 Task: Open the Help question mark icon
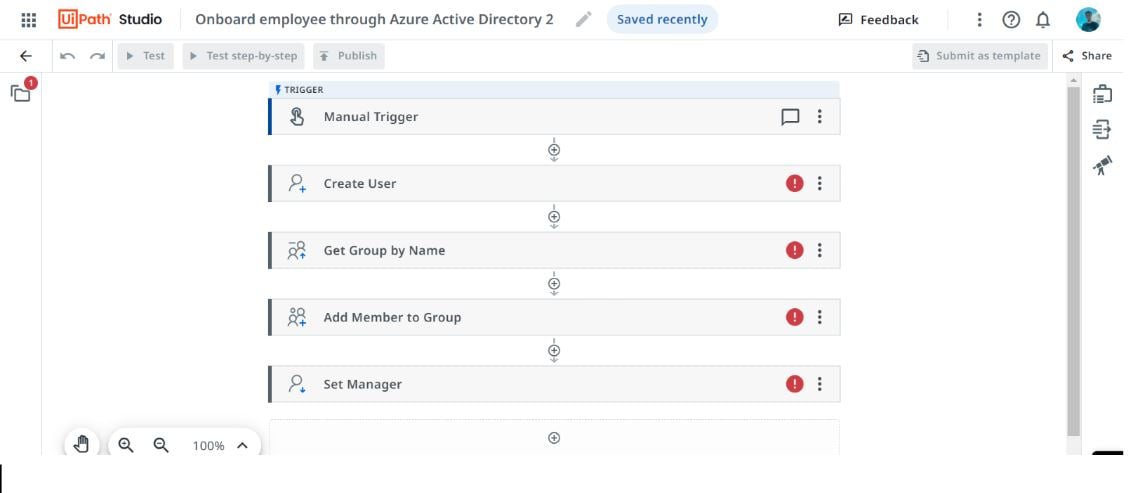pyautogui.click(x=1011, y=20)
